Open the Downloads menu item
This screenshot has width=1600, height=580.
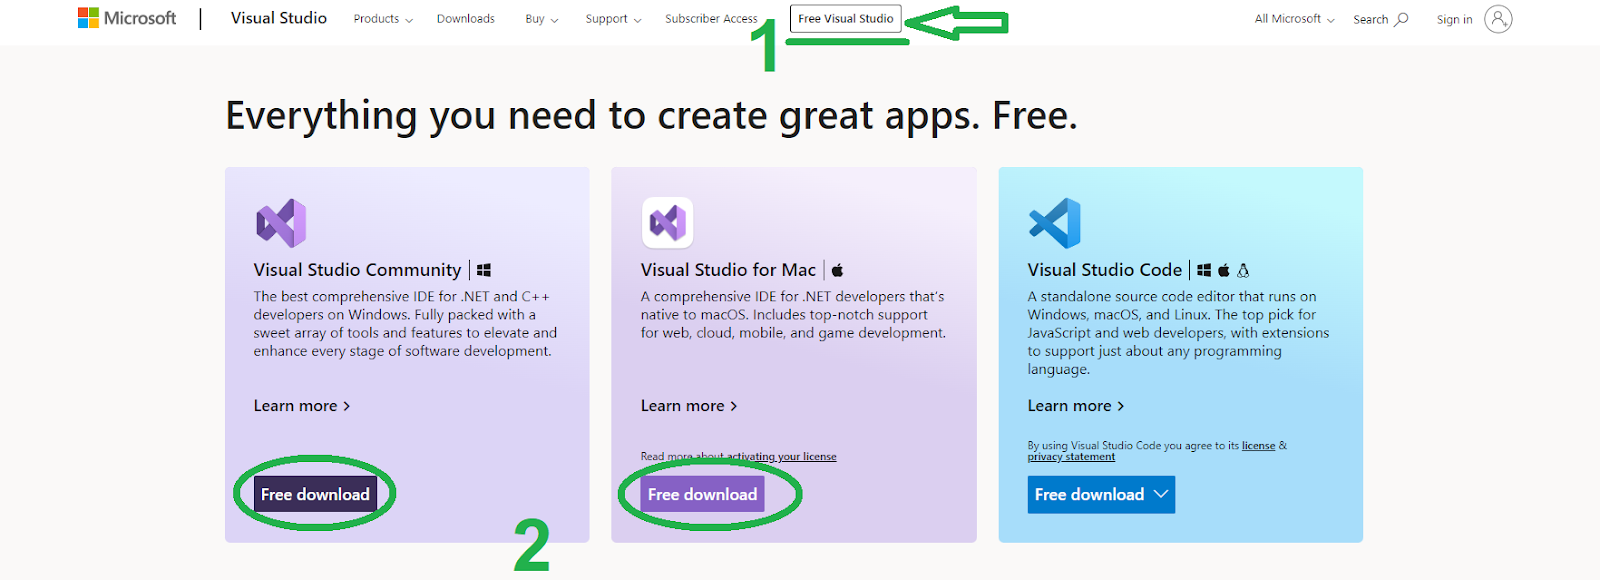(x=466, y=19)
